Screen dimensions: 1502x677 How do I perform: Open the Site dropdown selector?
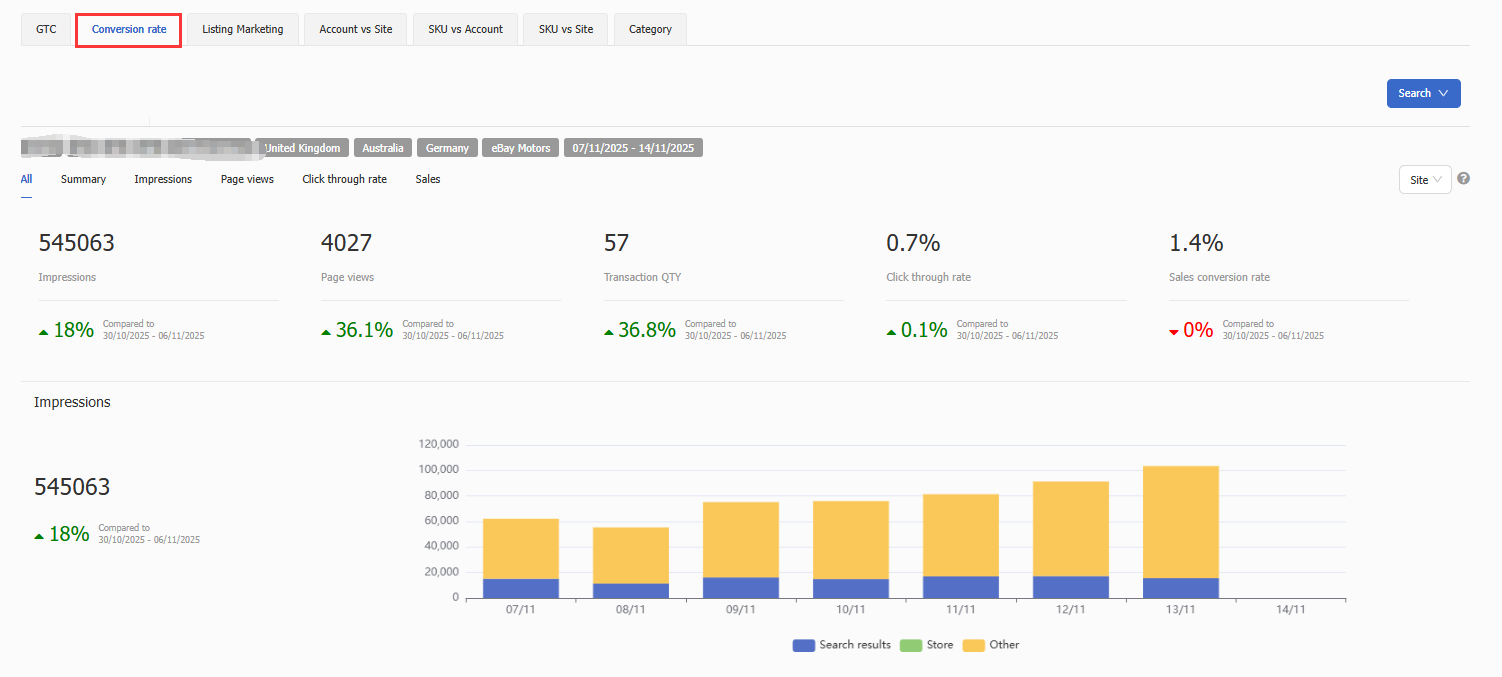(1424, 180)
